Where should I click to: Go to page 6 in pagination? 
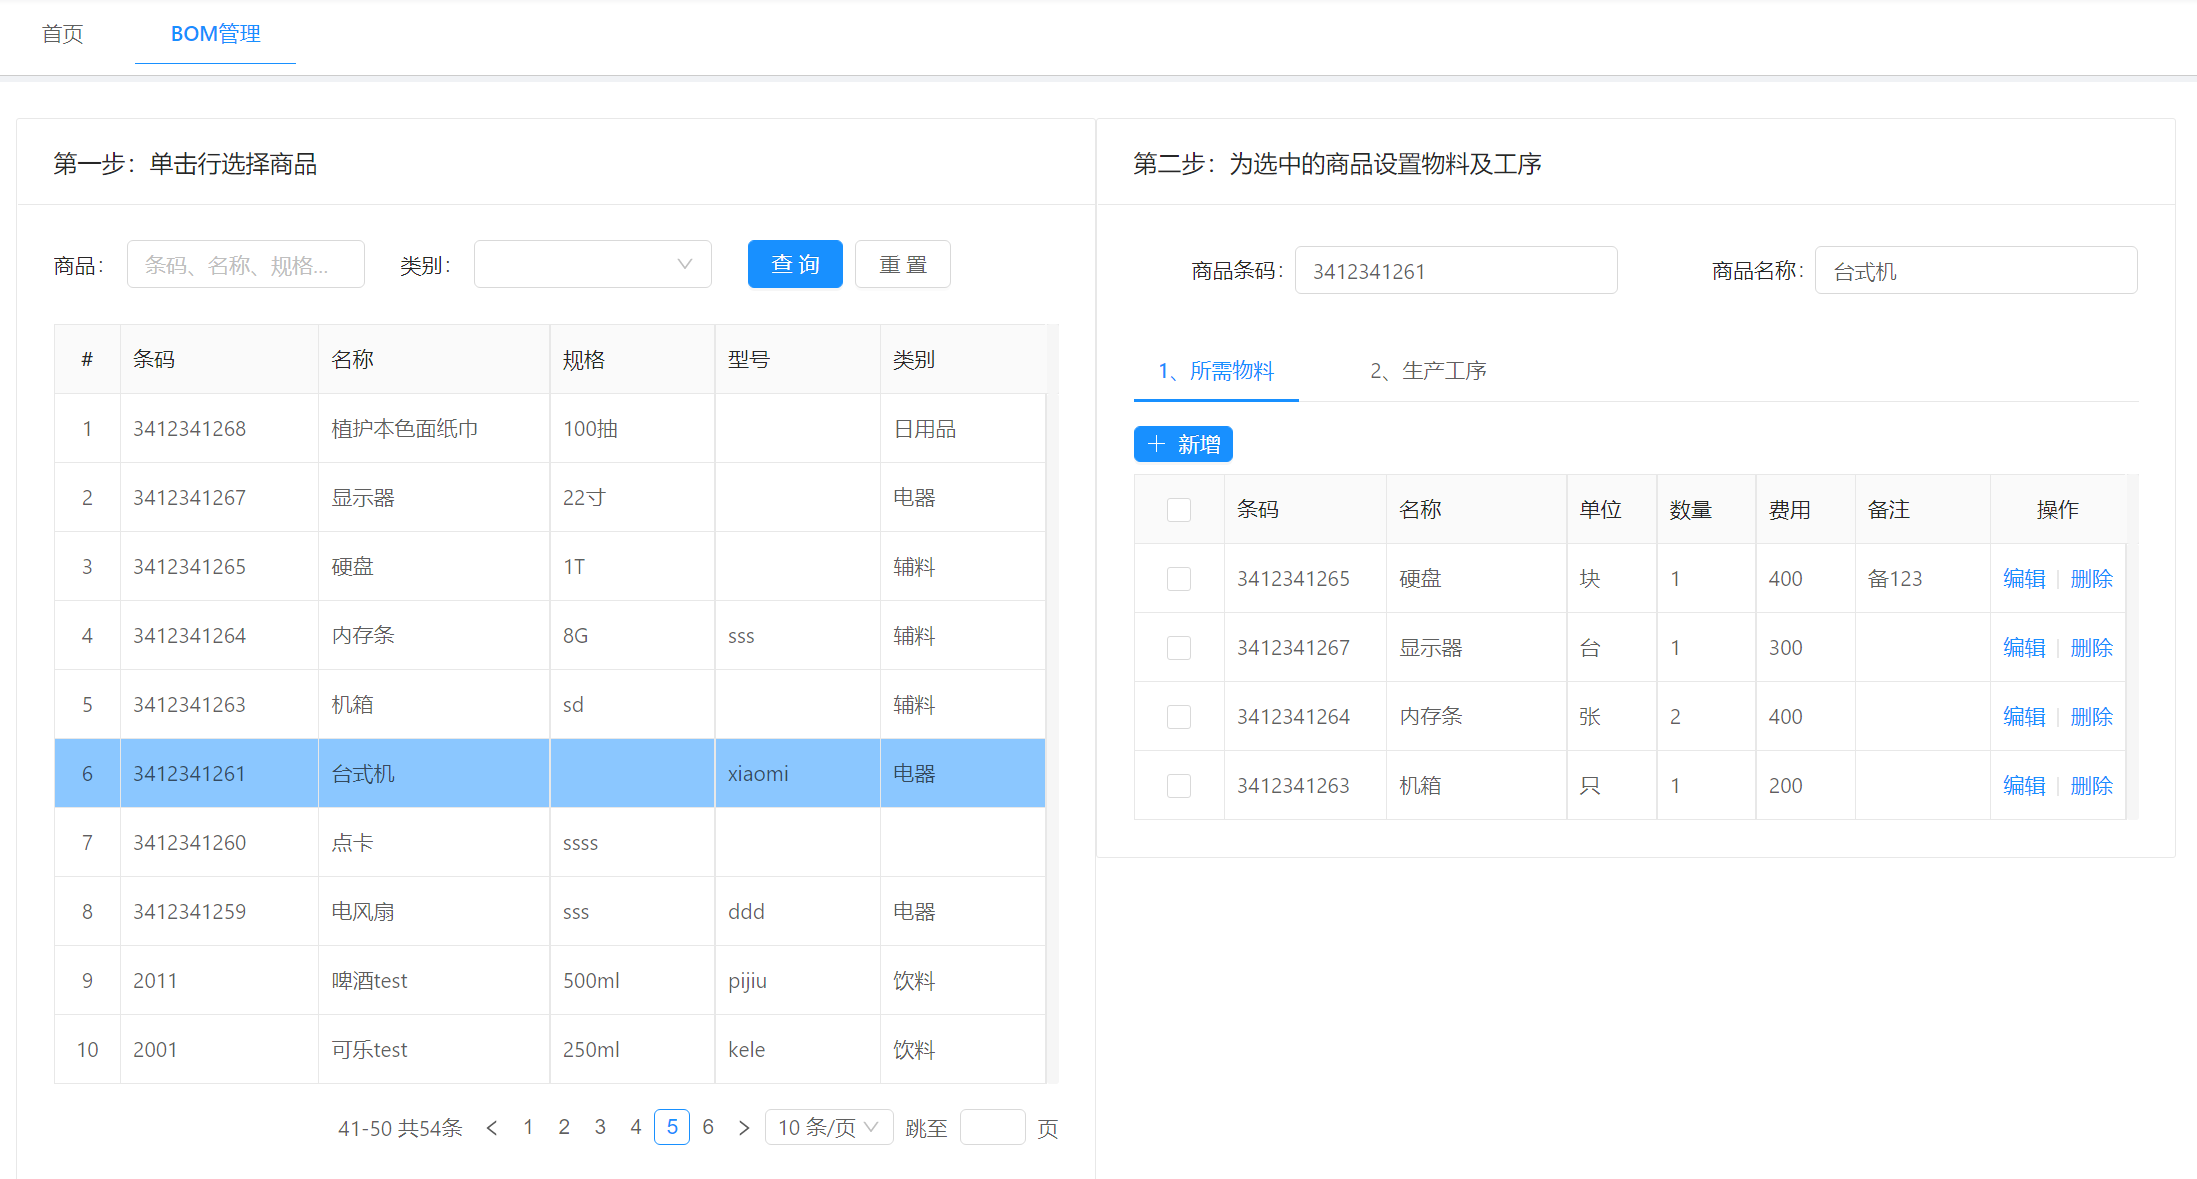tap(708, 1127)
